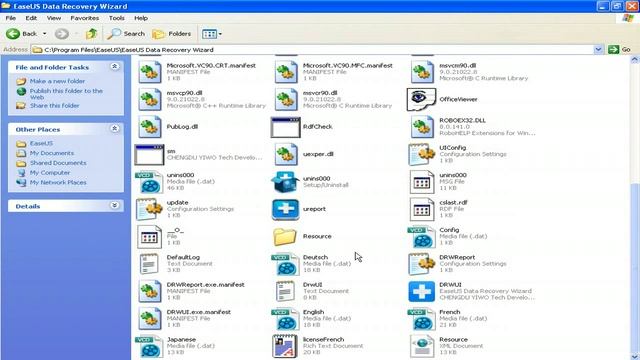Screen dimensions: 640x360
Task: Select the msvcm90.dll file name
Action: [x=458, y=66]
